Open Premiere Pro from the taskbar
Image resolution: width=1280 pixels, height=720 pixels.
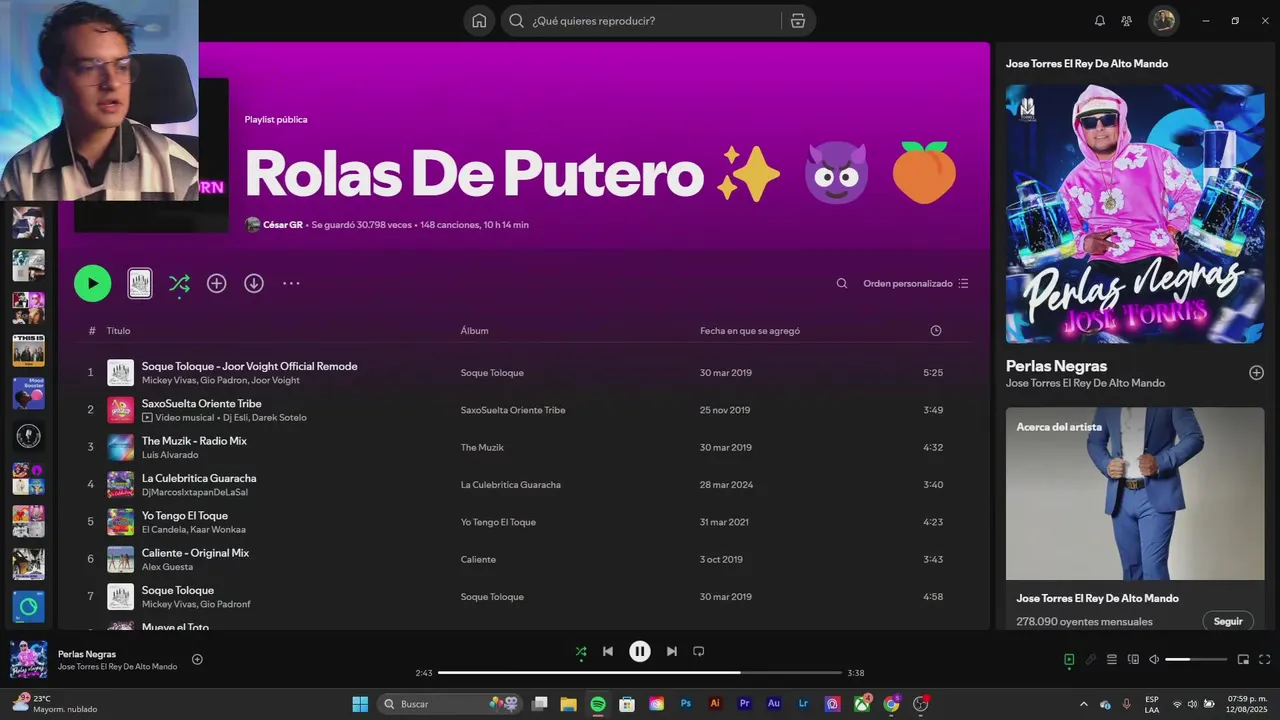pos(744,704)
